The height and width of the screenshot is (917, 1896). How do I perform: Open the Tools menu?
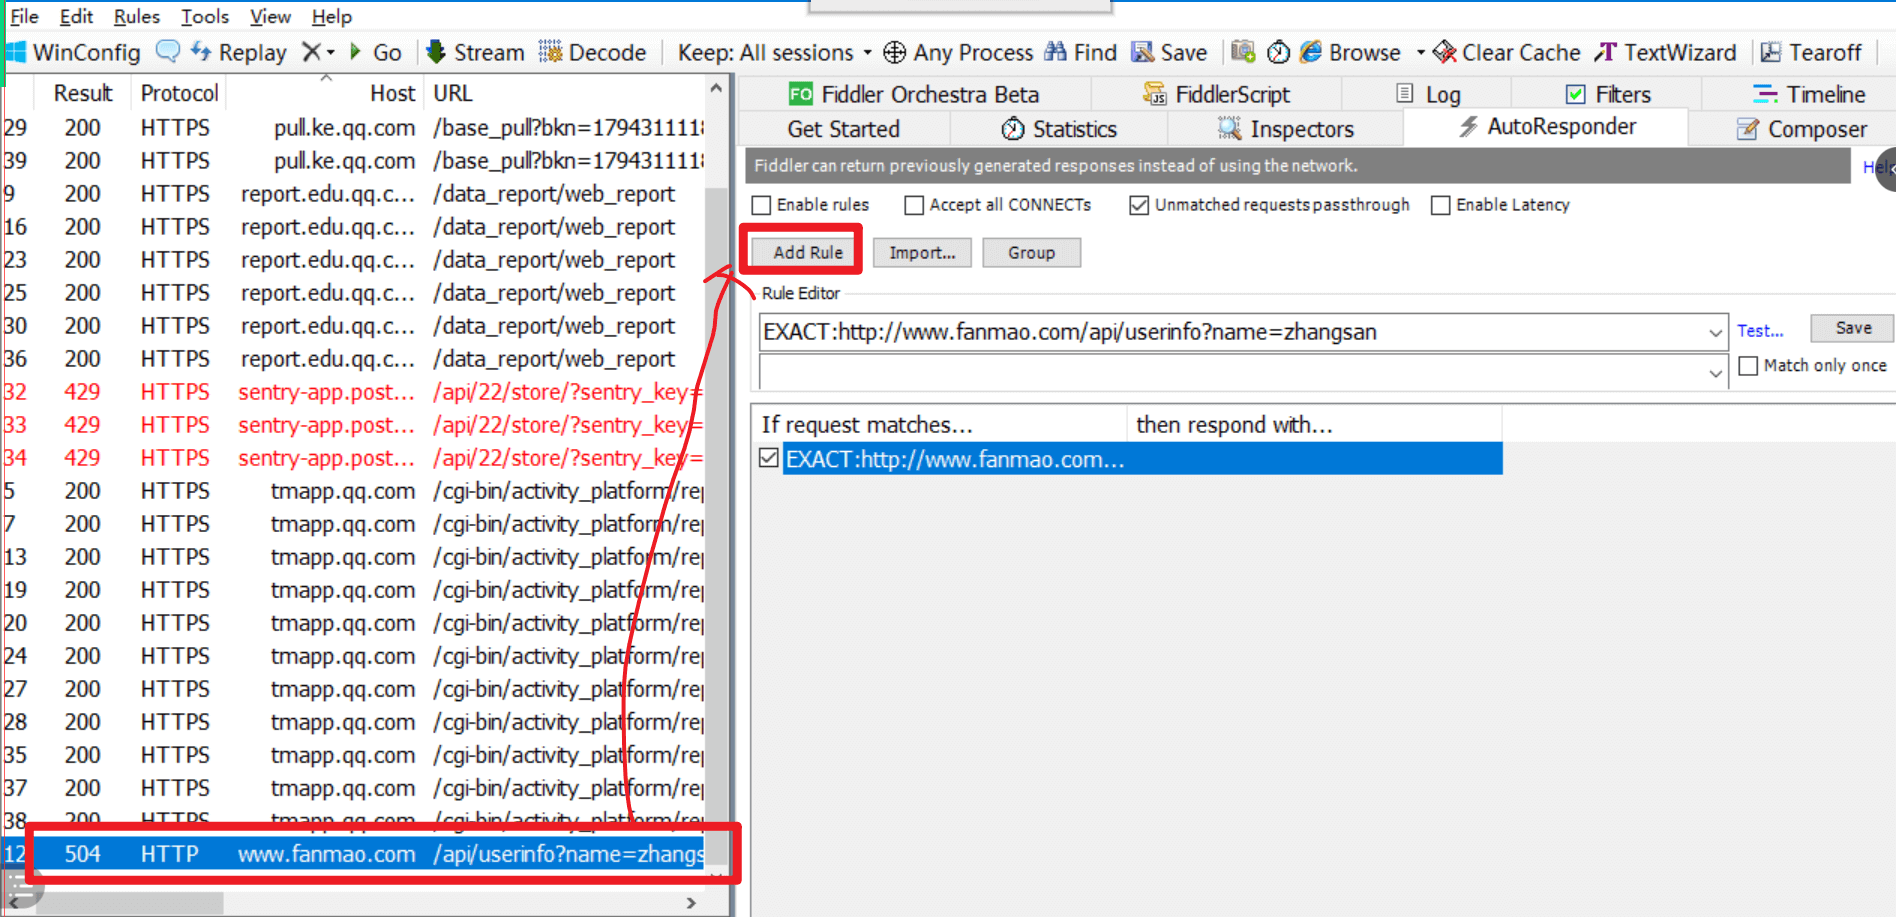[x=205, y=16]
